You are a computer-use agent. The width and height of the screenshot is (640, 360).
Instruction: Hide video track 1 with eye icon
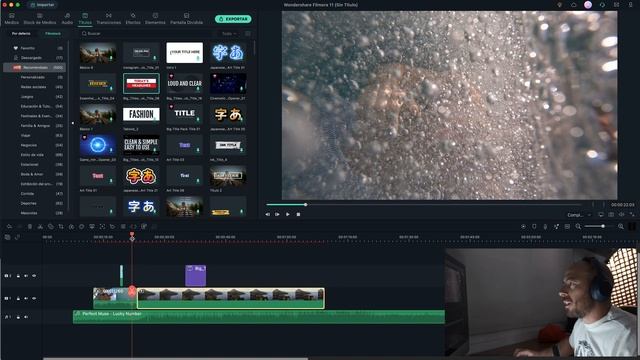pos(34,298)
